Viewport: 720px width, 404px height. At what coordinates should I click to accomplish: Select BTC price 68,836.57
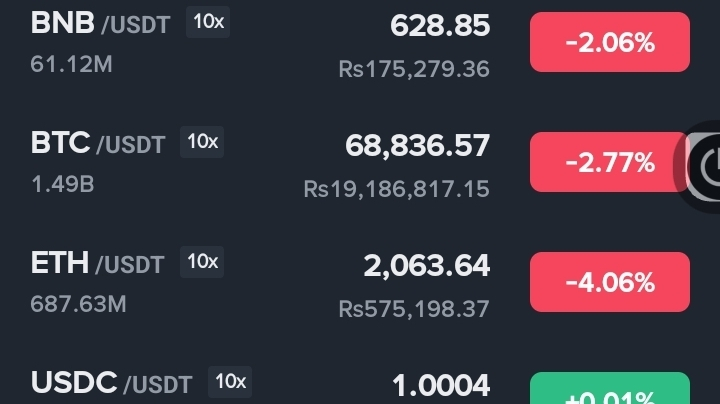(x=417, y=146)
